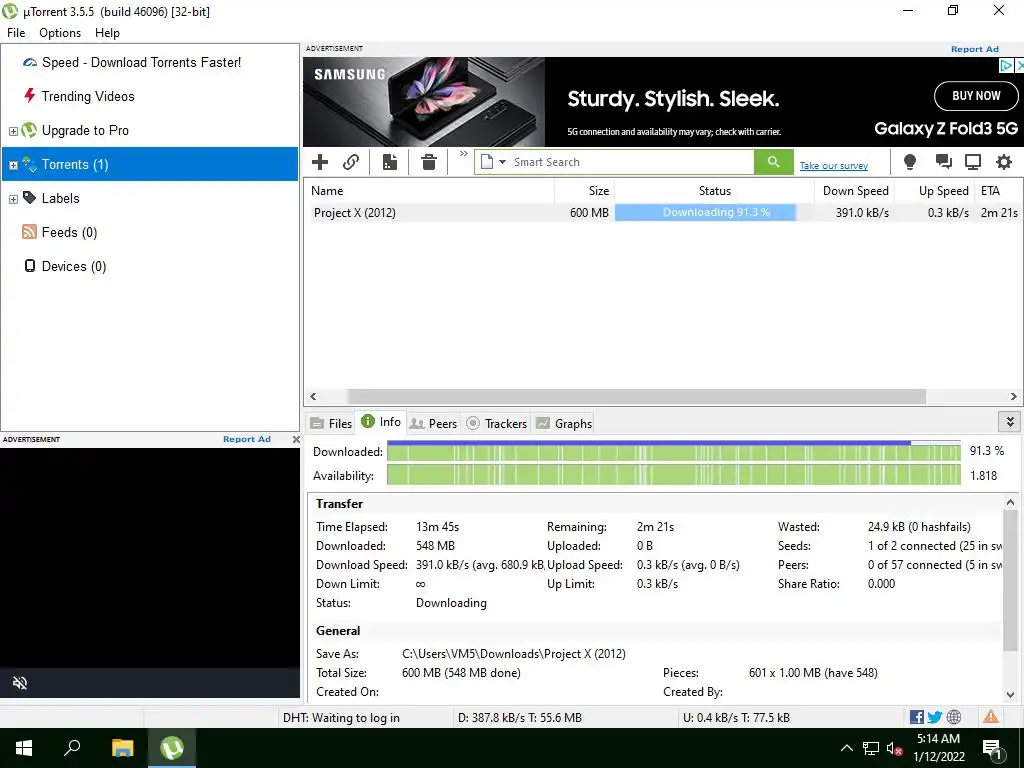Unmute the sidebar video ad
Image resolution: width=1024 pixels, height=768 pixels.
[20, 683]
